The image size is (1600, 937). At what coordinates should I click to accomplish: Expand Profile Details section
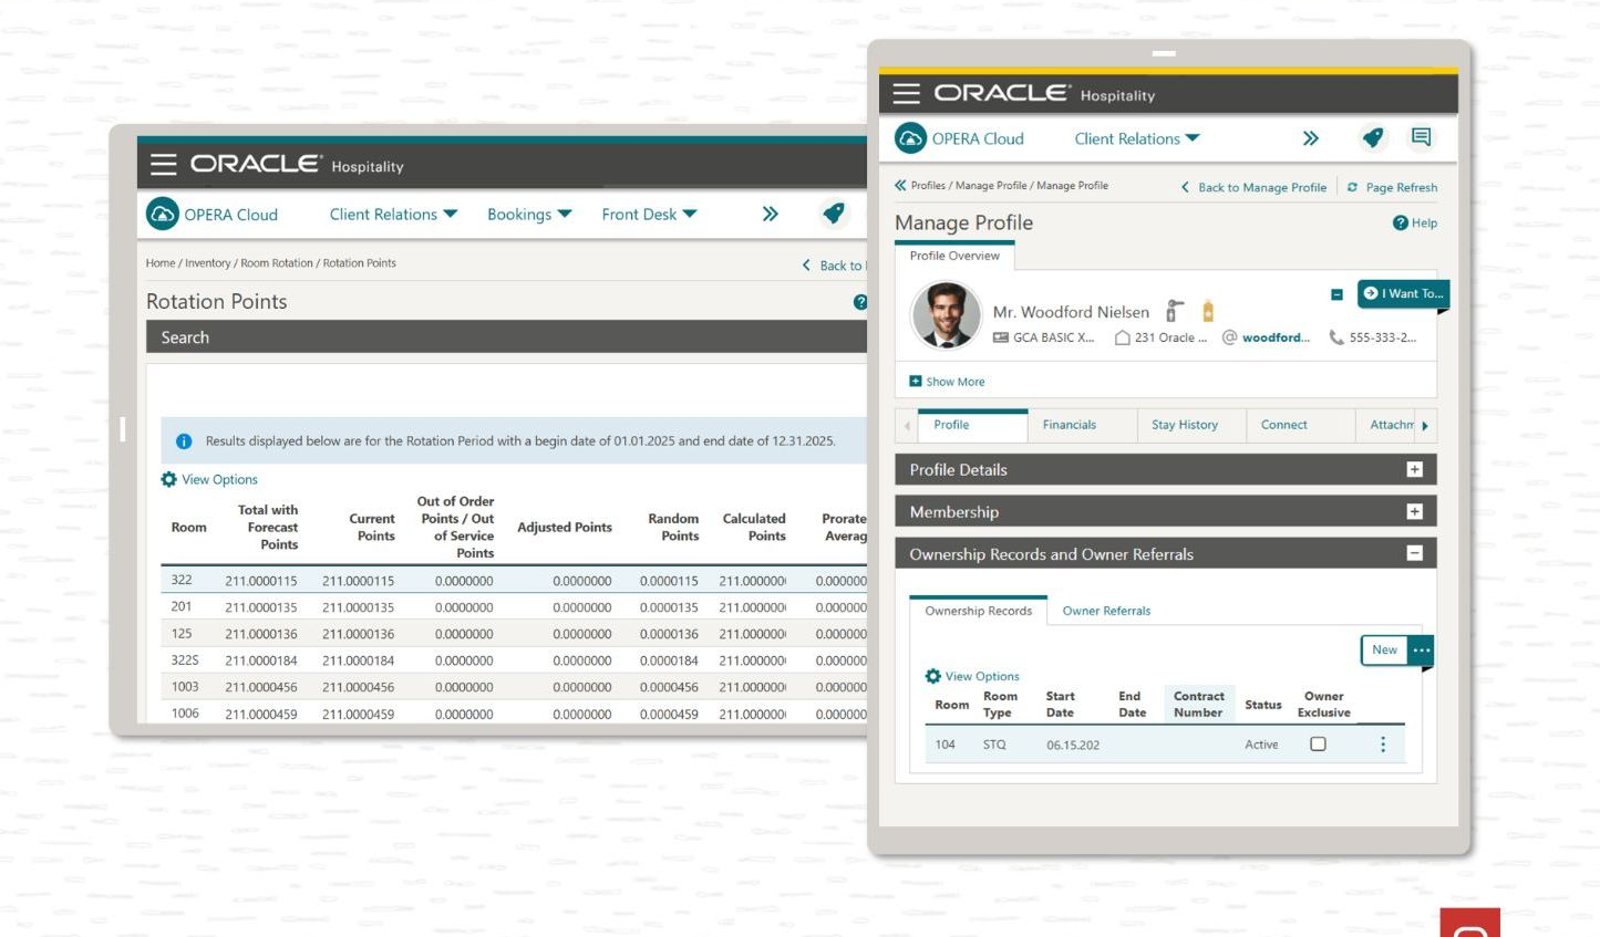pos(1414,469)
